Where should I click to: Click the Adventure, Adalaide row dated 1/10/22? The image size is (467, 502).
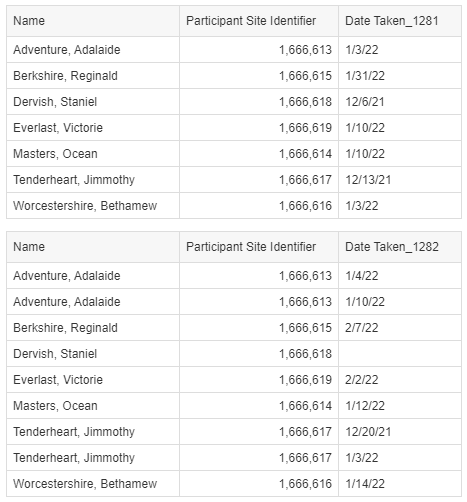coord(234,302)
